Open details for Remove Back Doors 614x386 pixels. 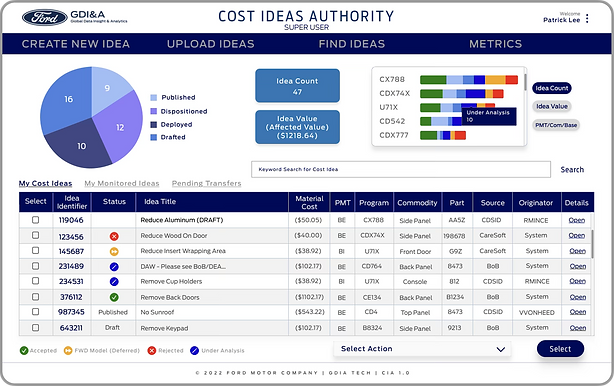[x=578, y=297]
